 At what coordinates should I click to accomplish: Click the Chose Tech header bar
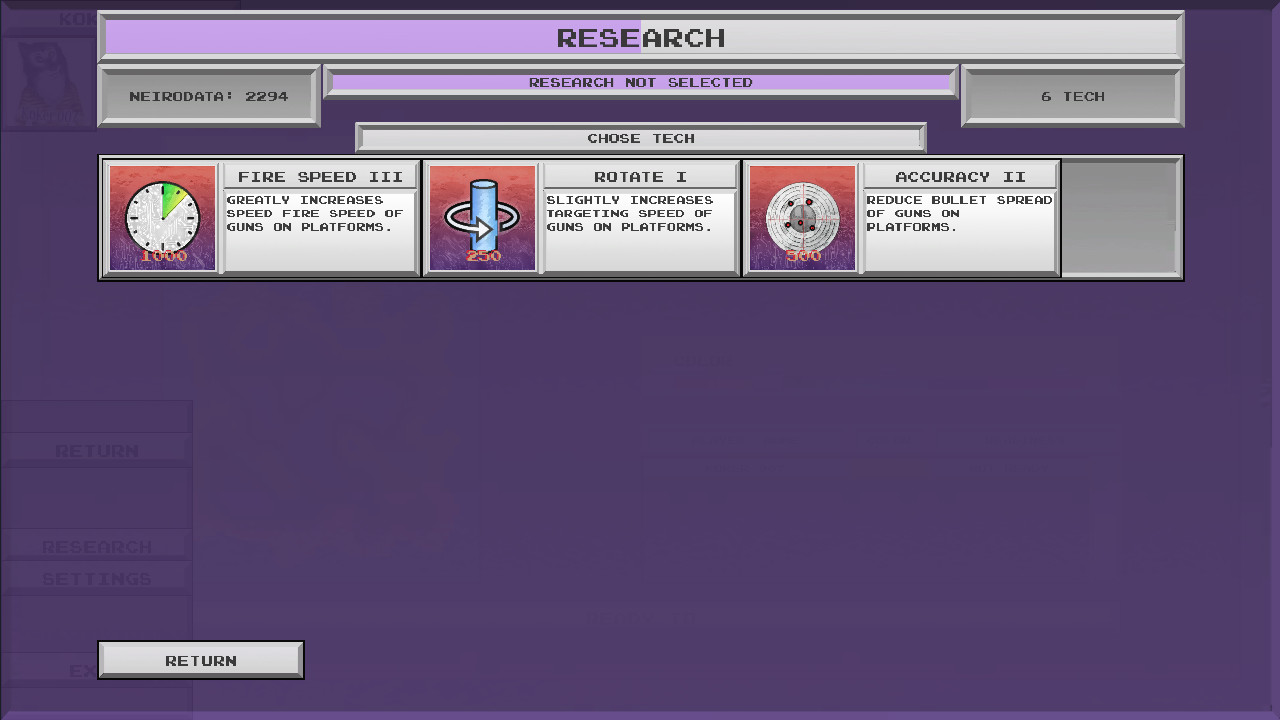pyautogui.click(x=640, y=138)
